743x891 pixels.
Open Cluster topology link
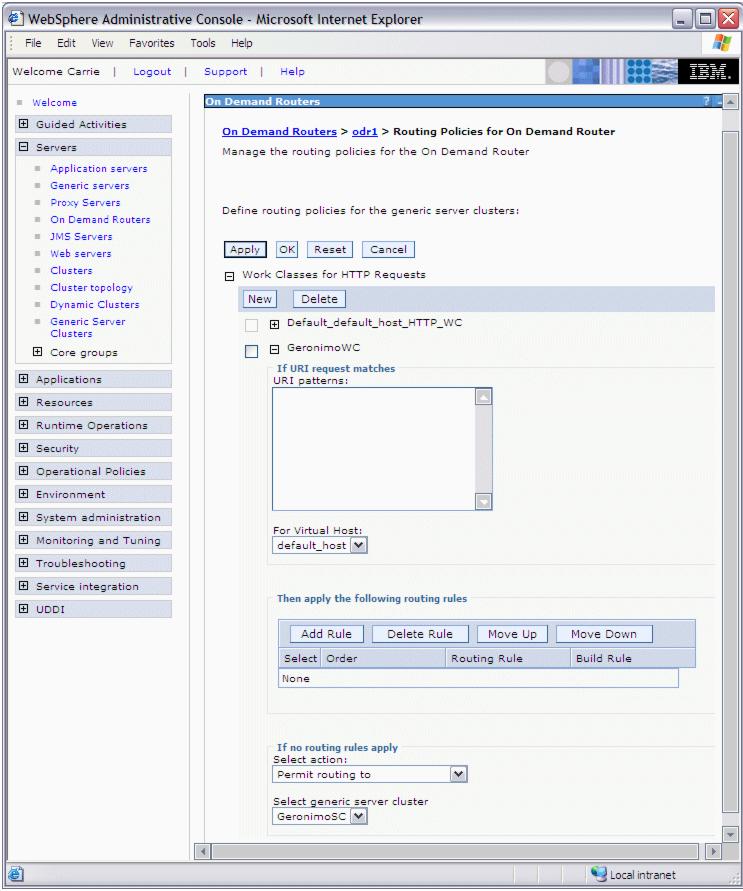(91, 288)
